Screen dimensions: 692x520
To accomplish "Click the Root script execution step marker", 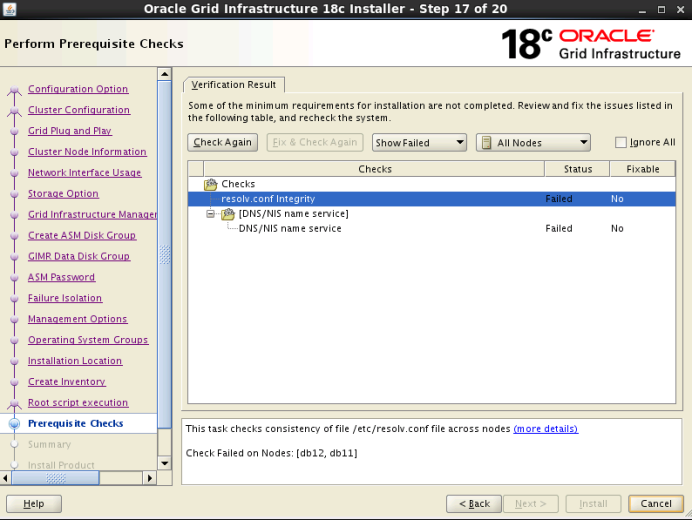I will click(15, 403).
